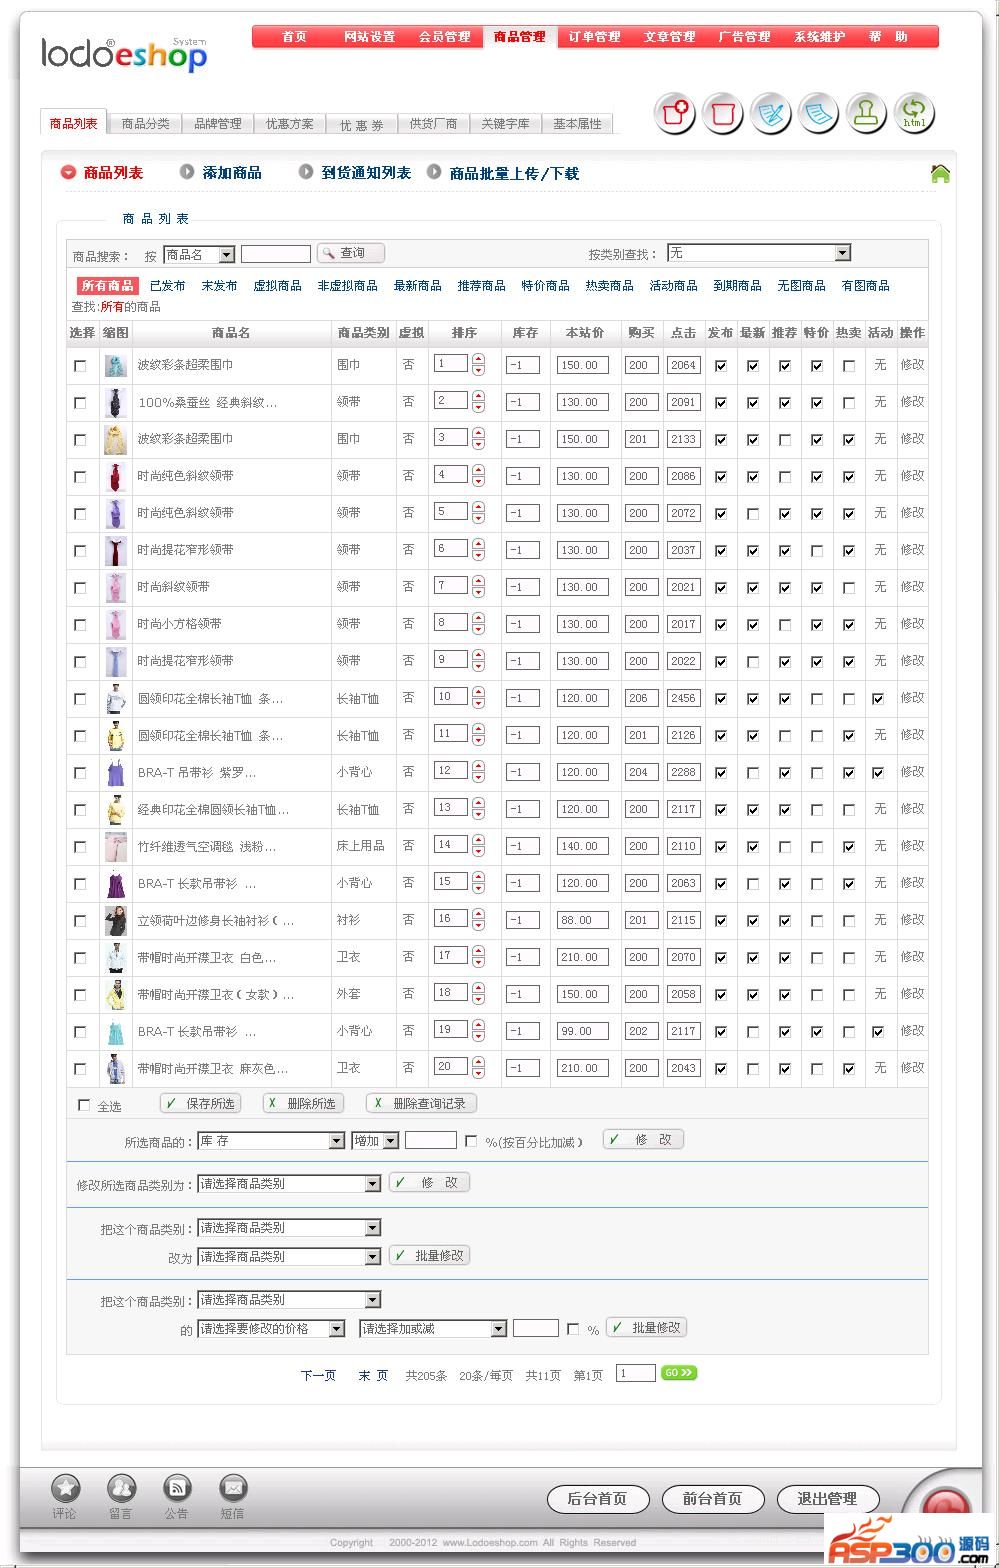Open 留言 people icon in footer
This screenshot has height=1568, width=999.
pyautogui.click(x=121, y=1488)
